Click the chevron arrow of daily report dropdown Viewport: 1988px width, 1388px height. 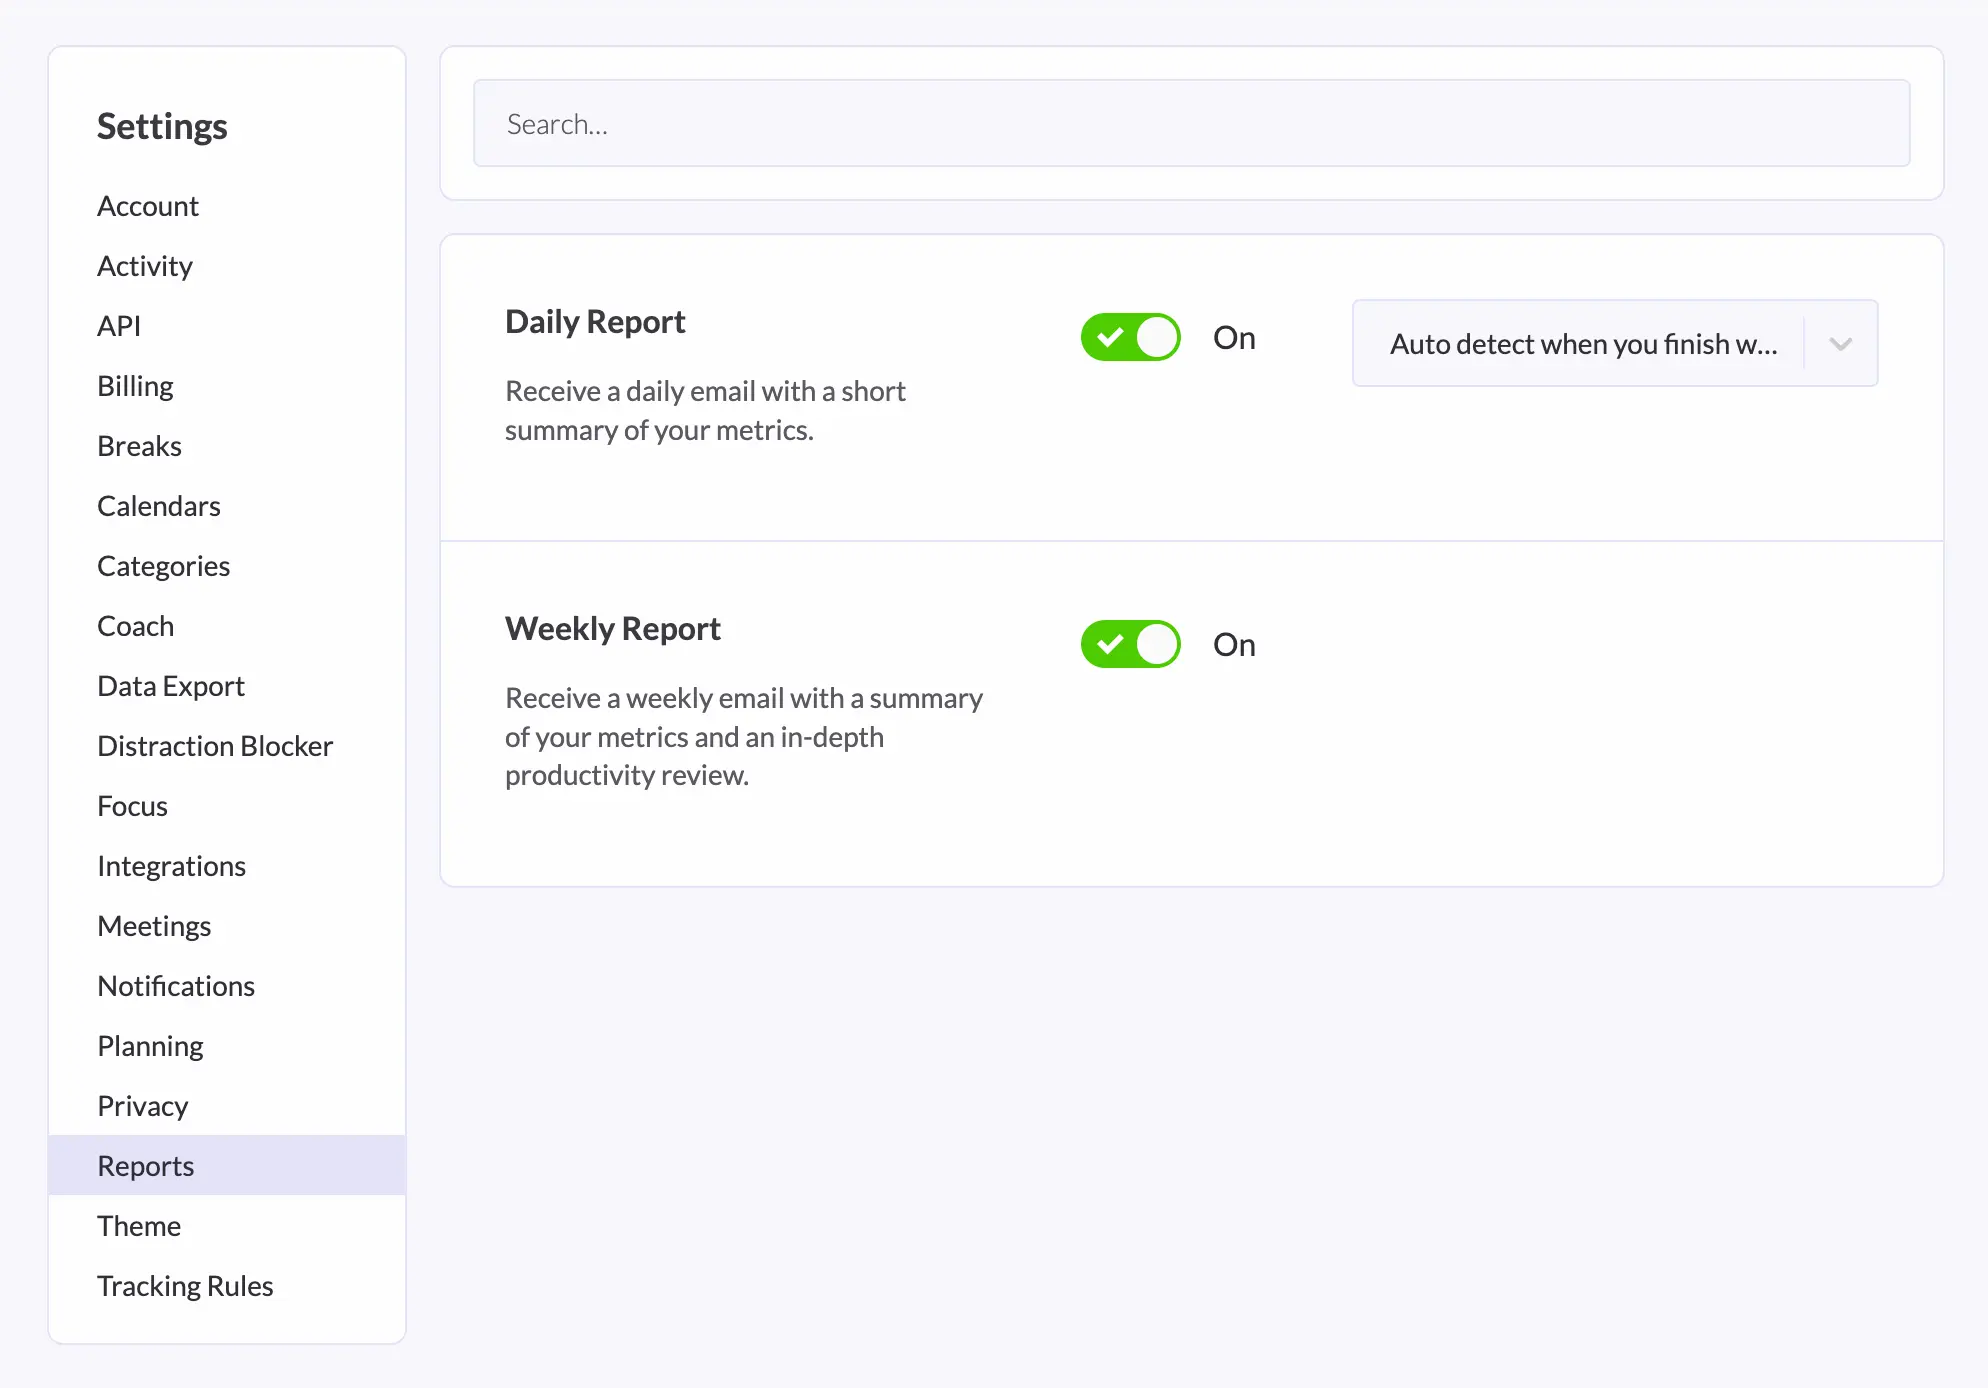(x=1840, y=344)
